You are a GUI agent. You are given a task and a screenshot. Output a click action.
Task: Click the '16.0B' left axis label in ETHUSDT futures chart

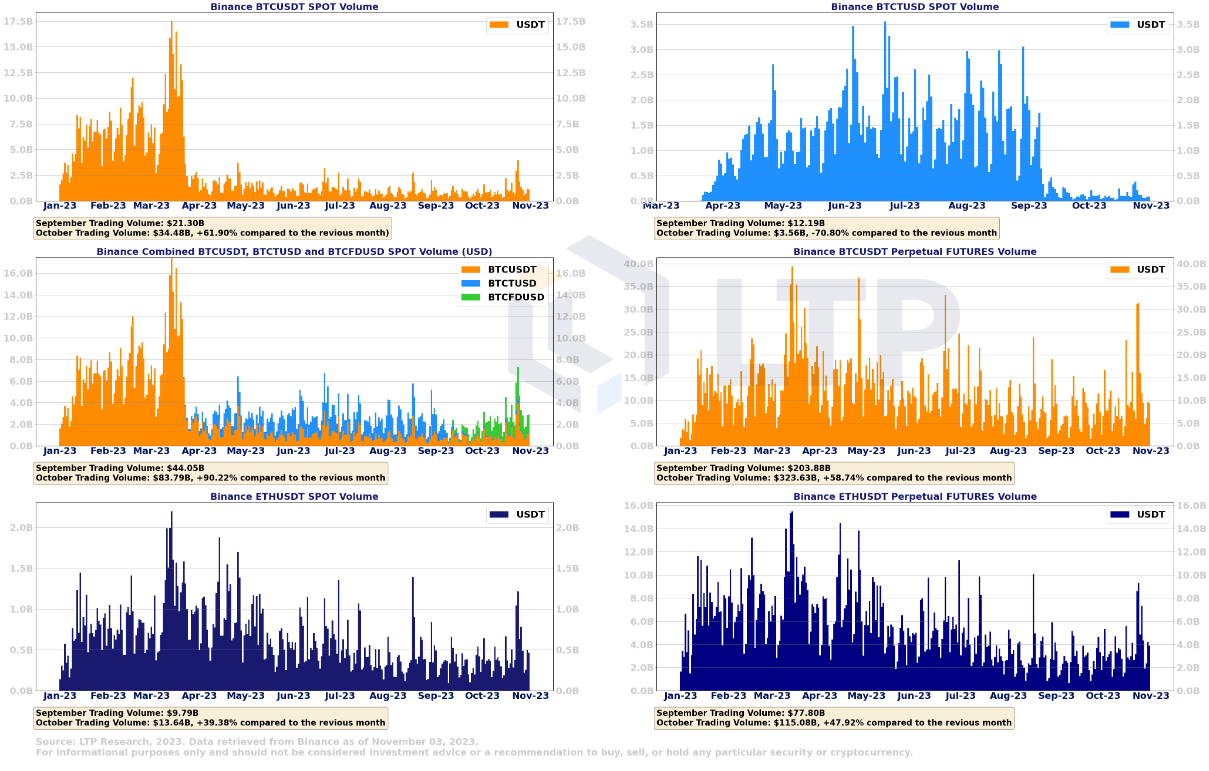(x=639, y=506)
